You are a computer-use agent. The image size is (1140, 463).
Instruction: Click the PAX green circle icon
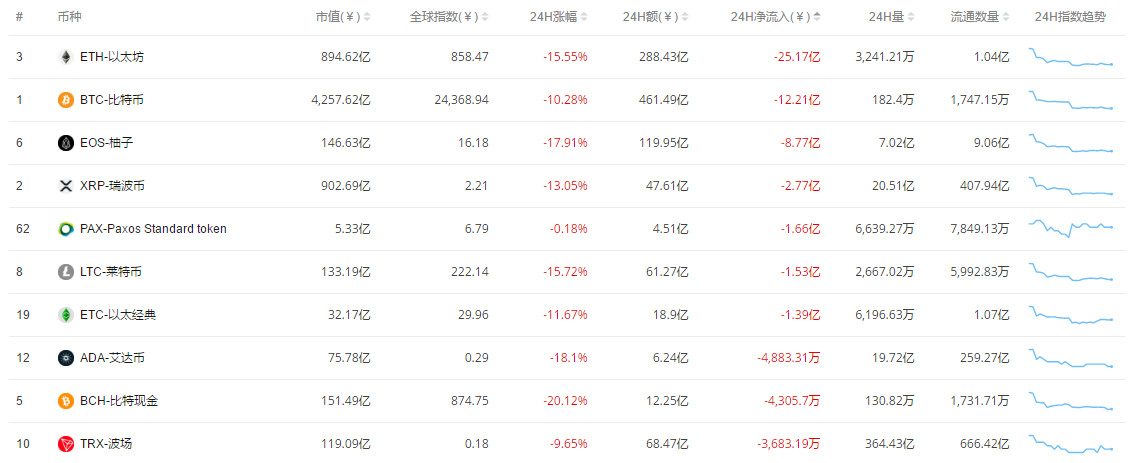coord(66,229)
